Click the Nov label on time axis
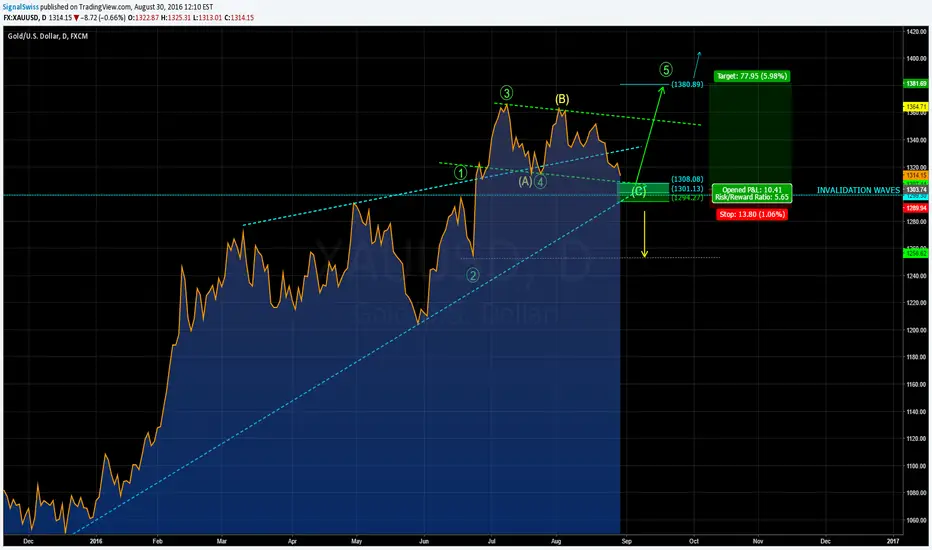 point(758,541)
